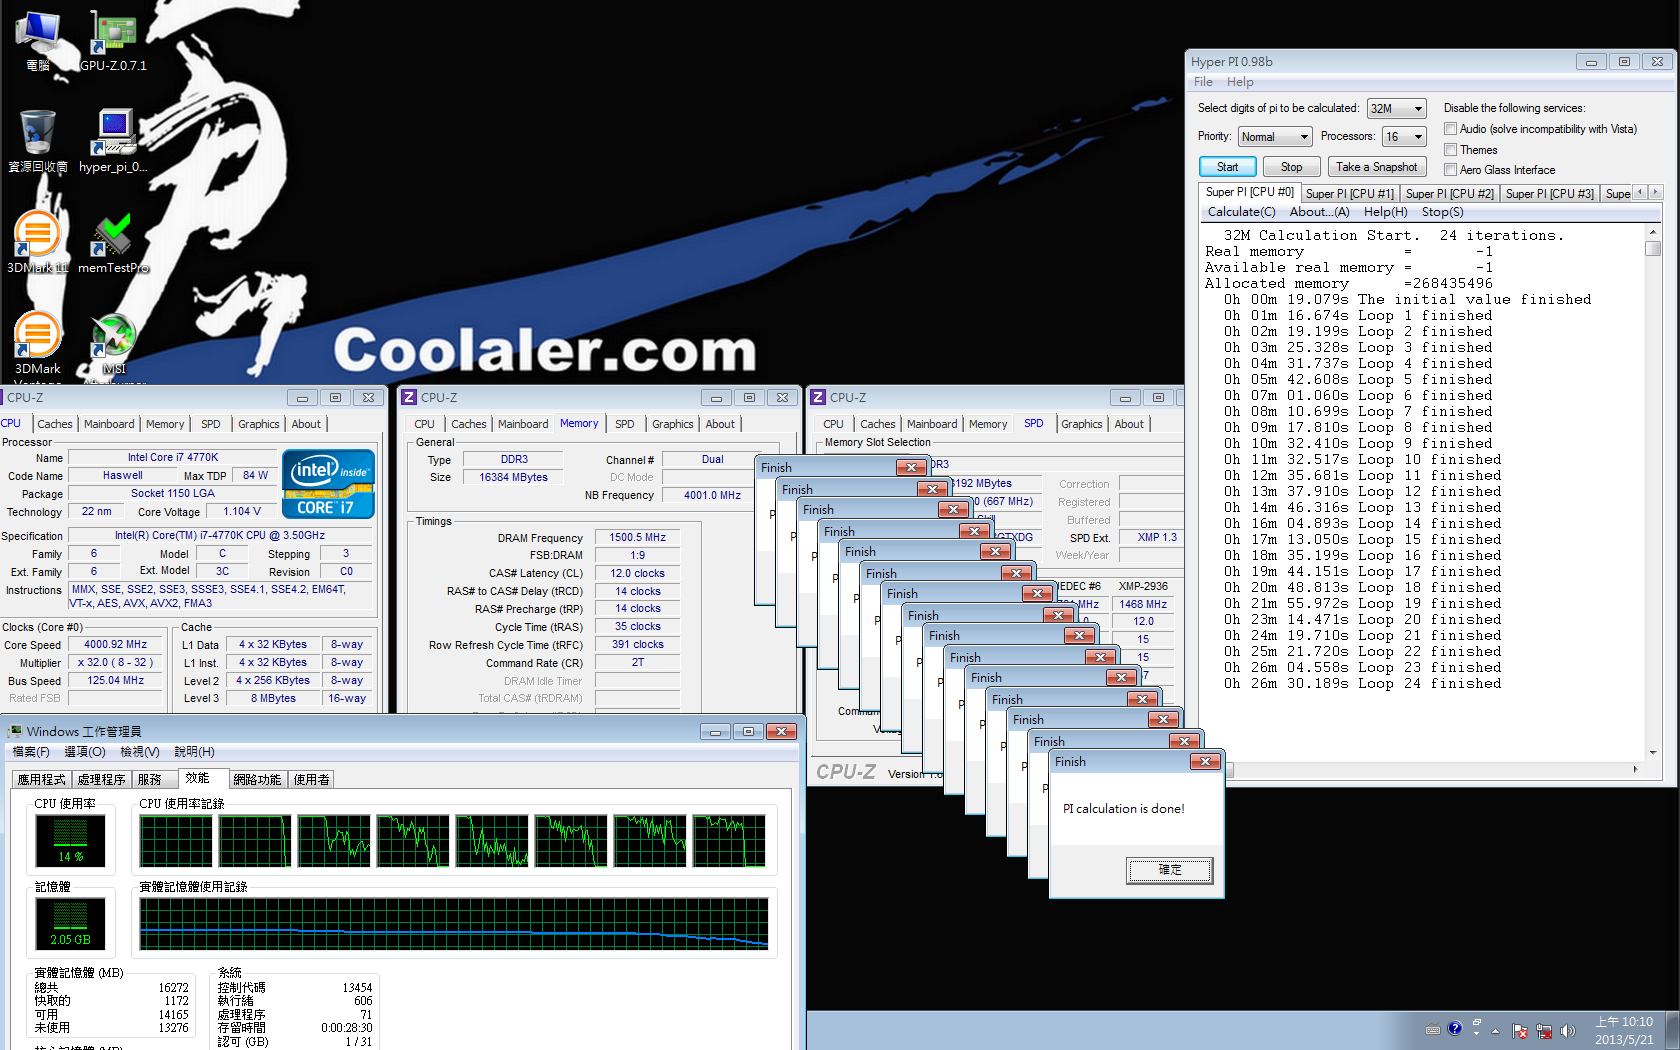1680x1050 pixels.
Task: Open the Action Center flag tray icon
Action: [x=1520, y=1031]
